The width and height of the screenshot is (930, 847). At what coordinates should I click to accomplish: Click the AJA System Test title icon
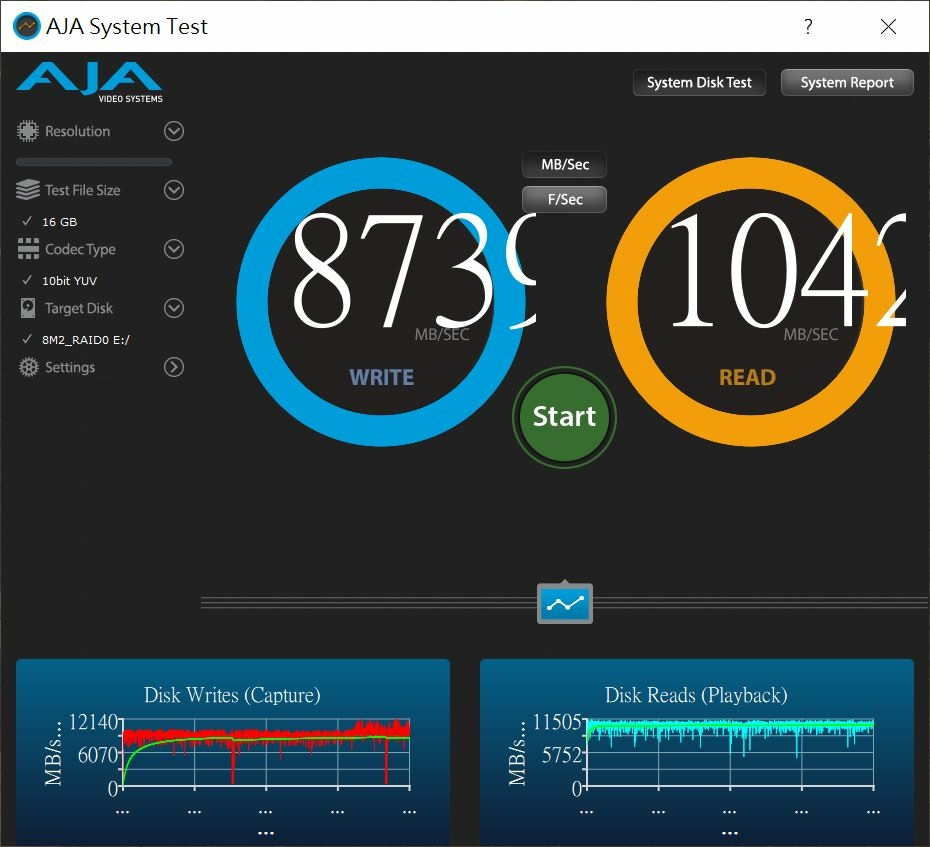point(26,26)
